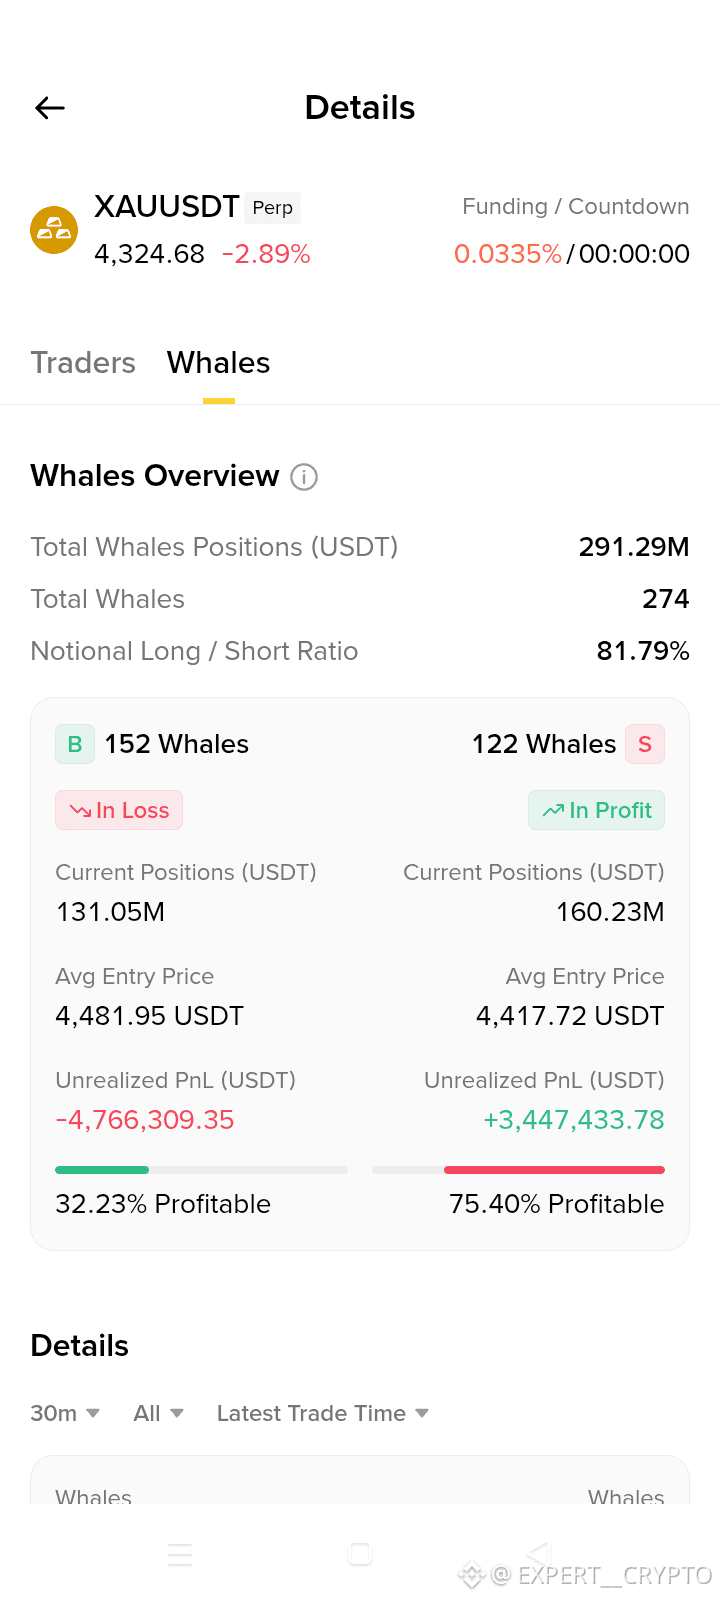The height and width of the screenshot is (1600, 720).
Task: Open the All filter dropdown
Action: point(159,1413)
